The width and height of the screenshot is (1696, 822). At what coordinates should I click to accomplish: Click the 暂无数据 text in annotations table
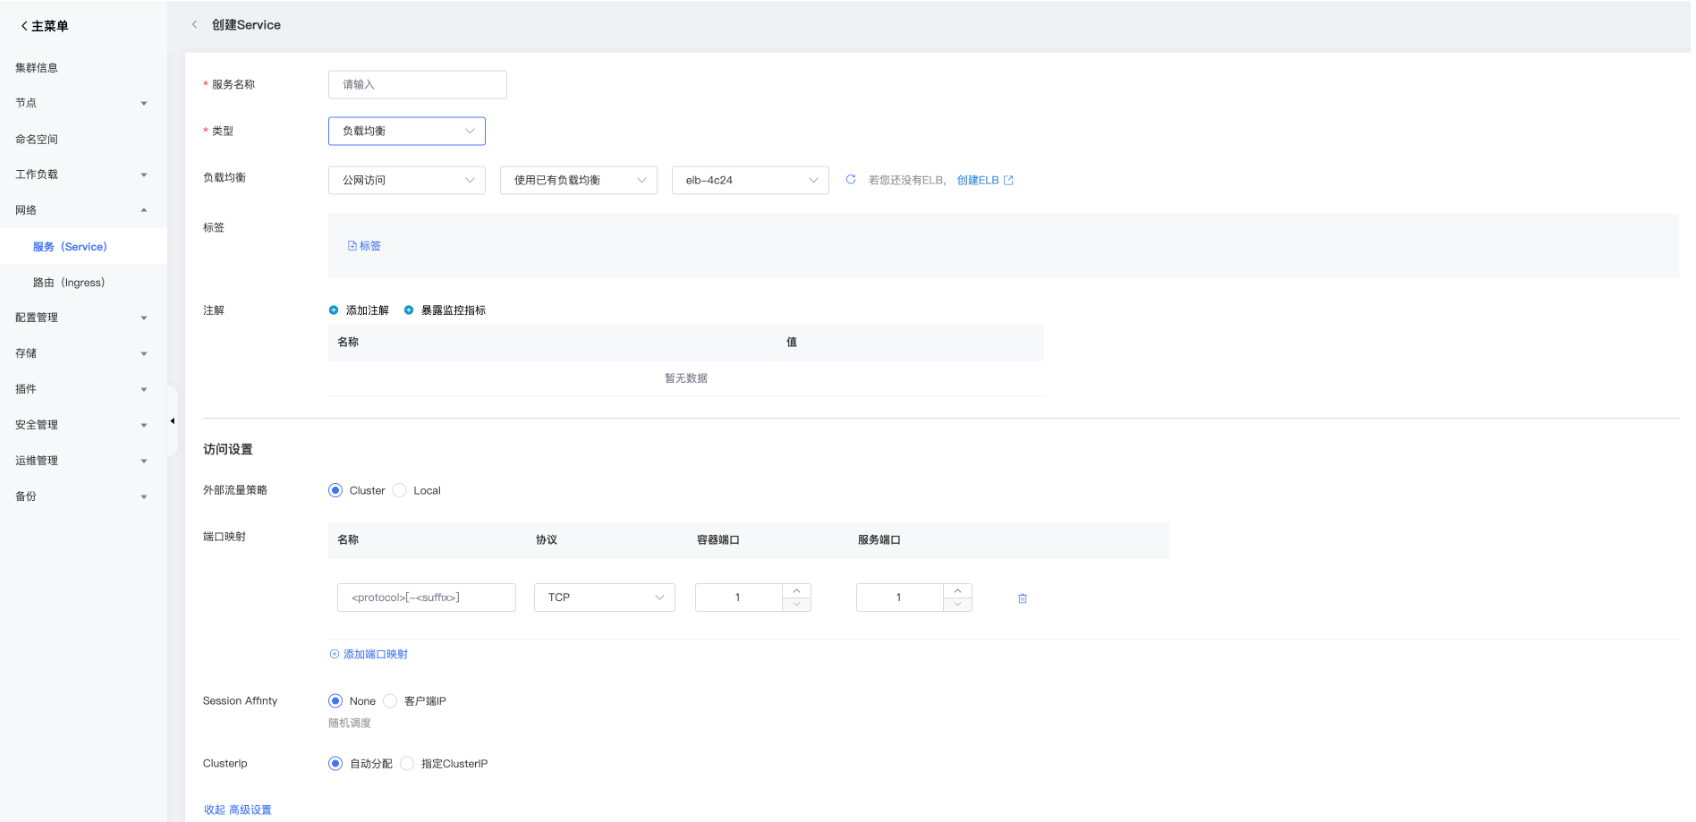tap(686, 378)
